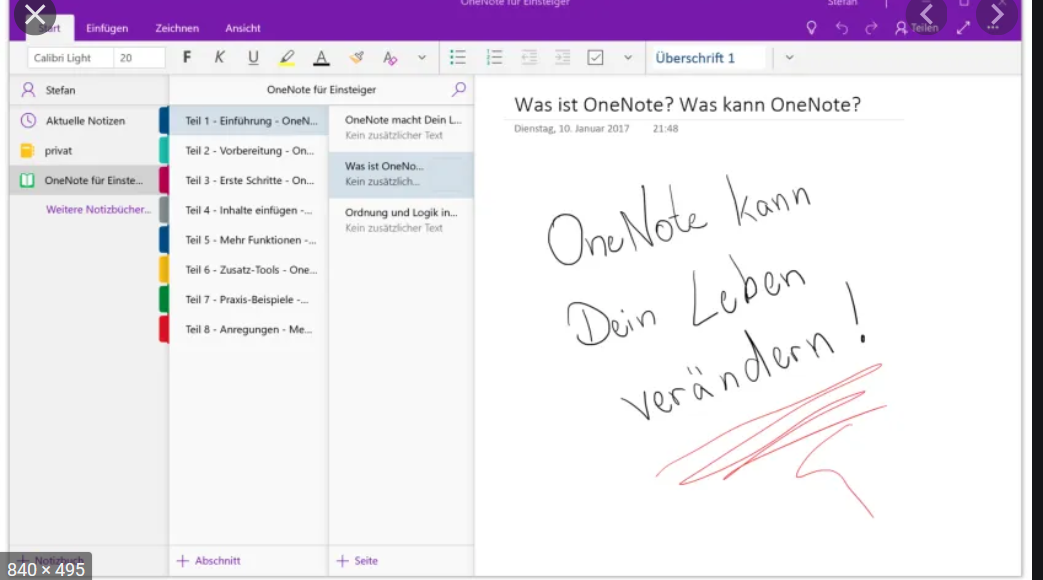Screen dimensions: 1043x580
Task: Close the image preview with X
Action: point(35,14)
